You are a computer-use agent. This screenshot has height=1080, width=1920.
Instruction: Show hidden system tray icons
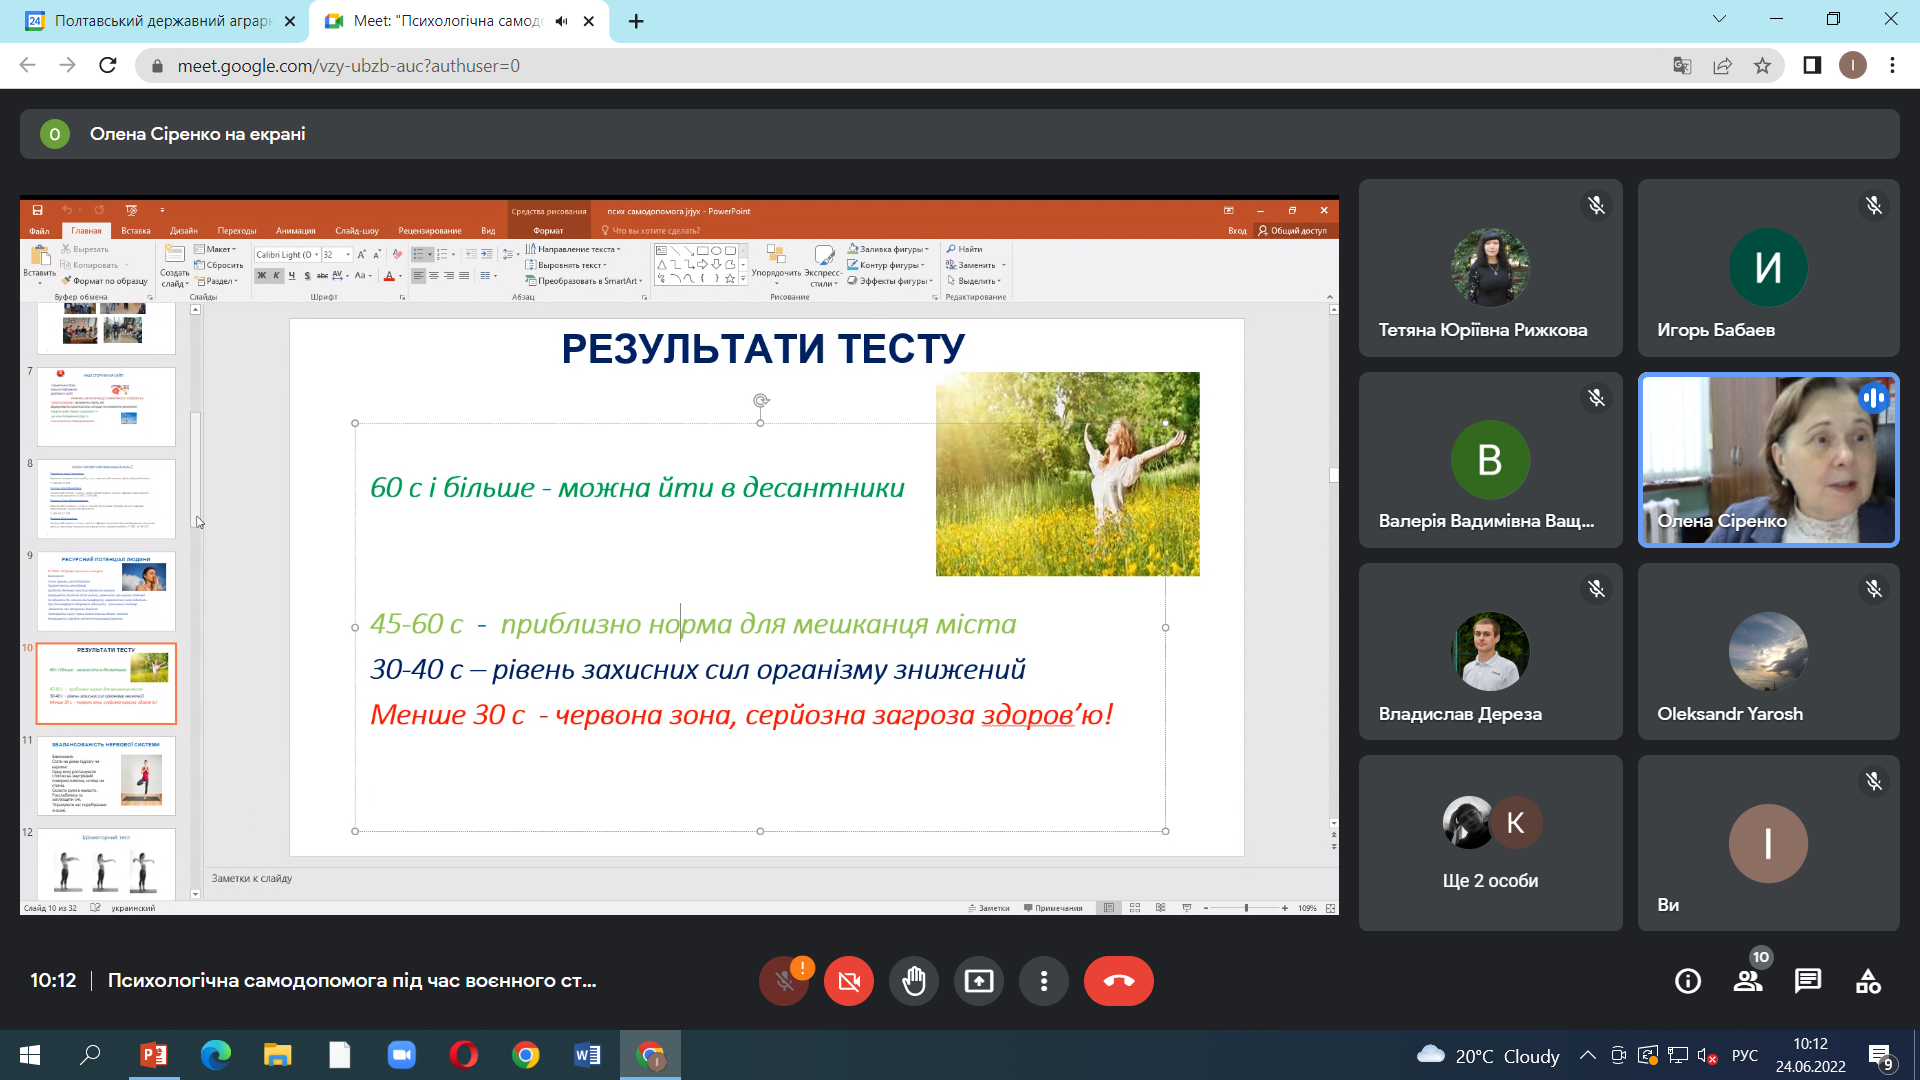[1587, 1055]
